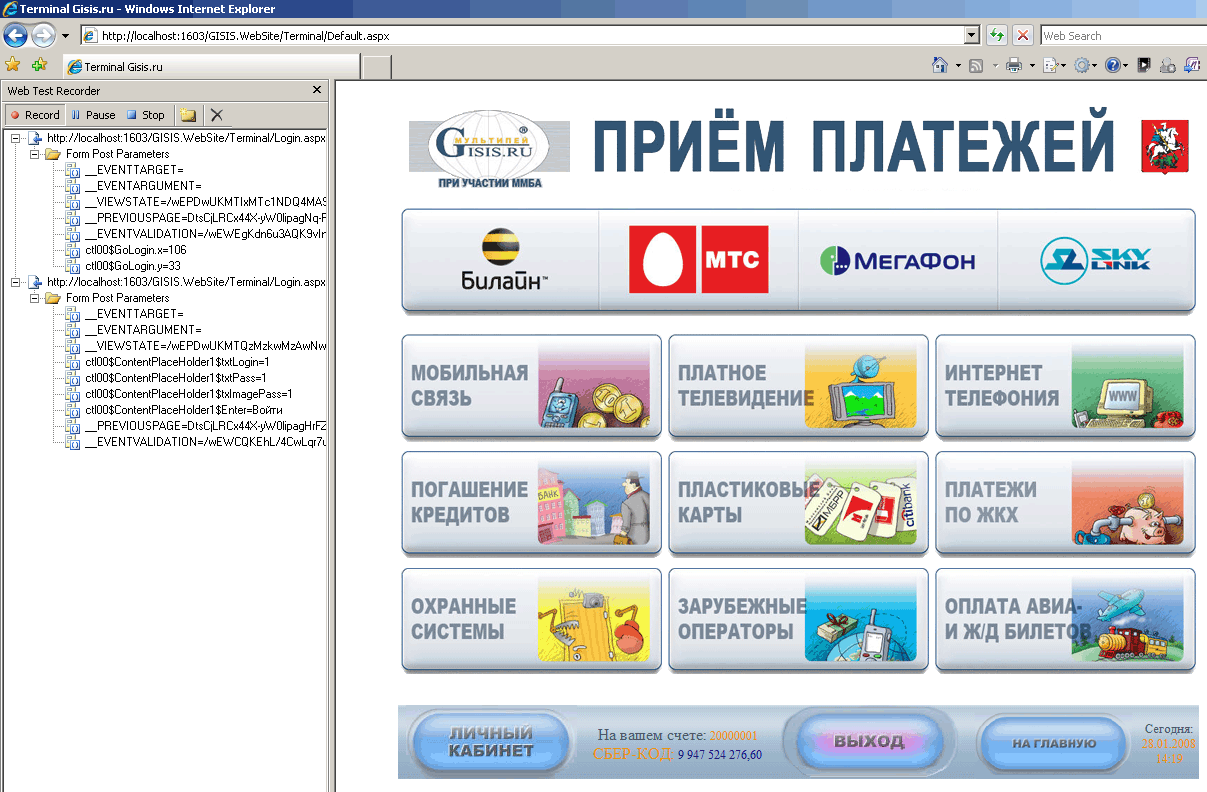Select the МТС operator logo
1207x792 pixels.
click(699, 260)
